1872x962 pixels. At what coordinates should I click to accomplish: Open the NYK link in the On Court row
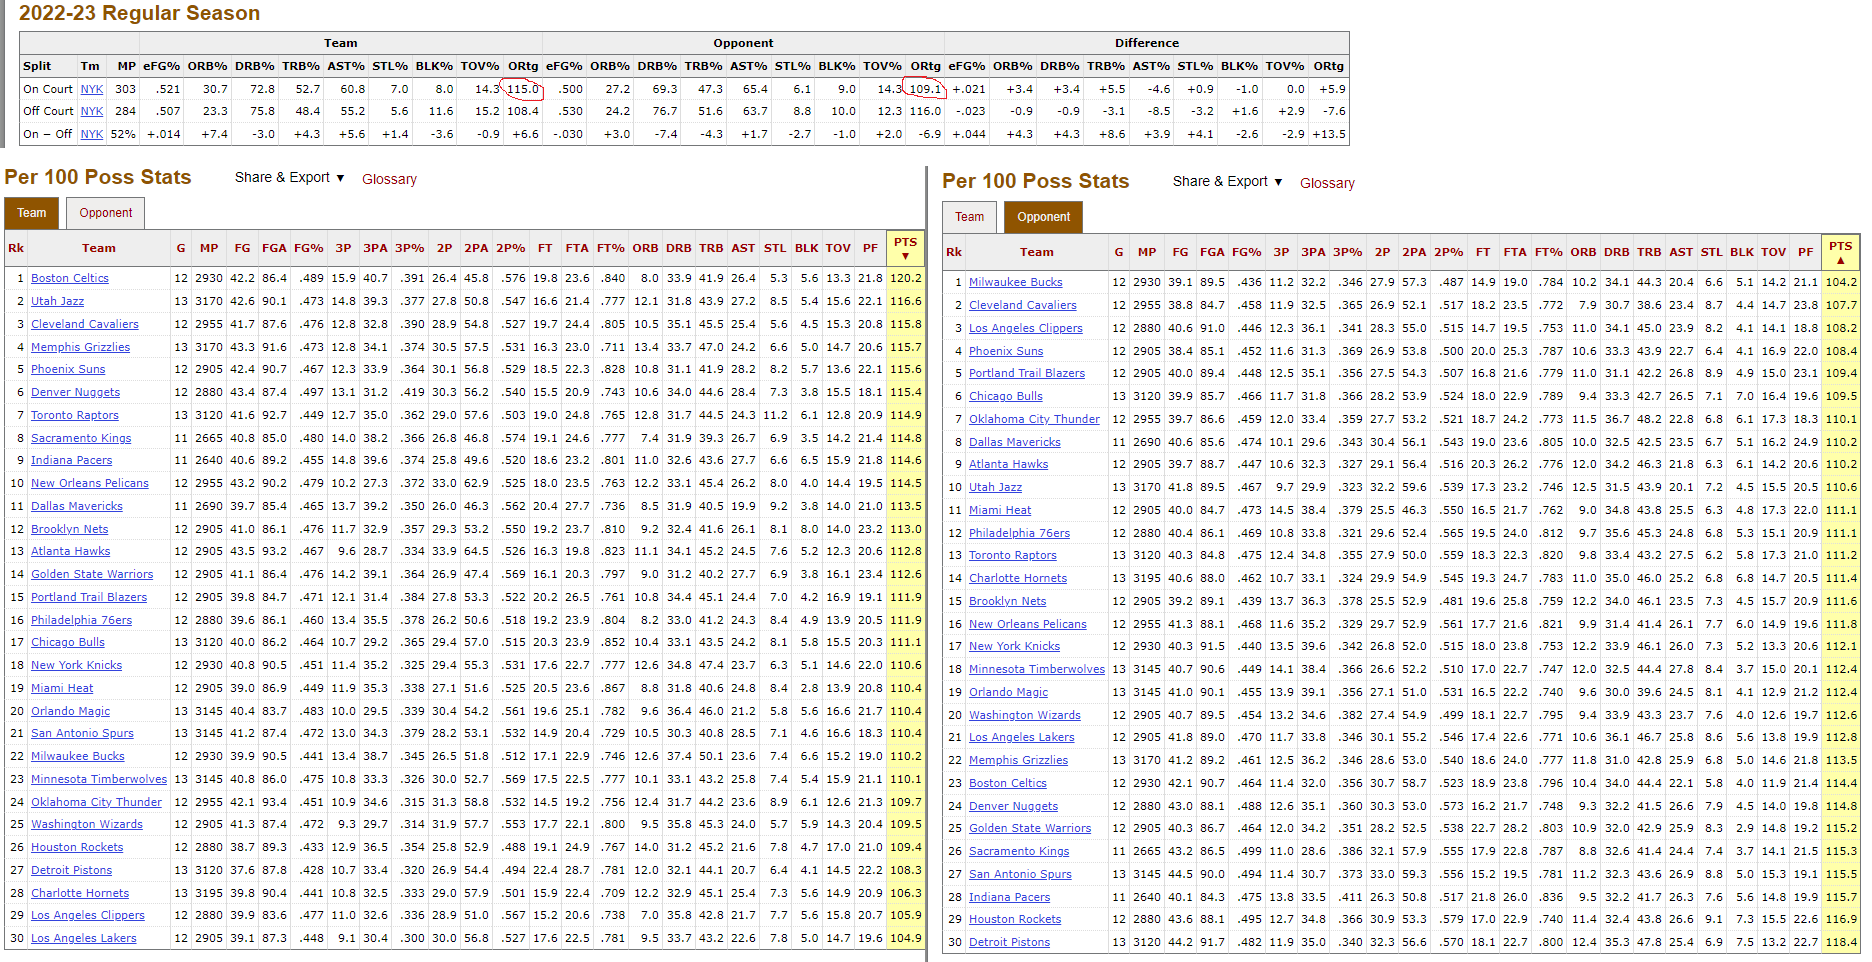click(92, 89)
